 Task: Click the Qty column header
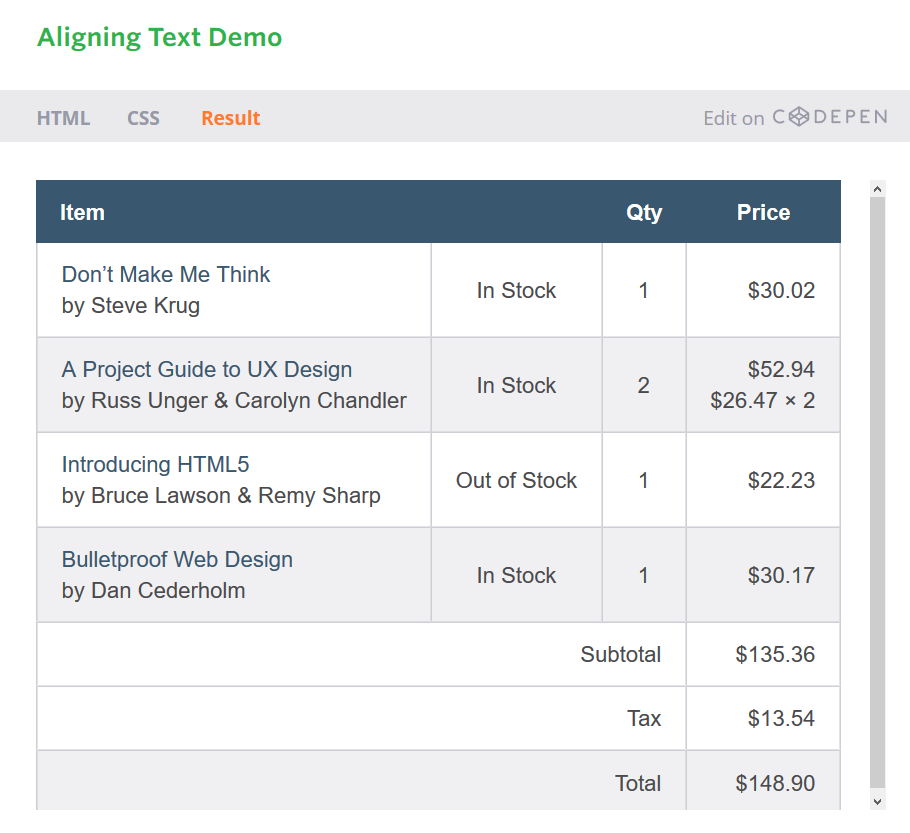[x=644, y=212]
